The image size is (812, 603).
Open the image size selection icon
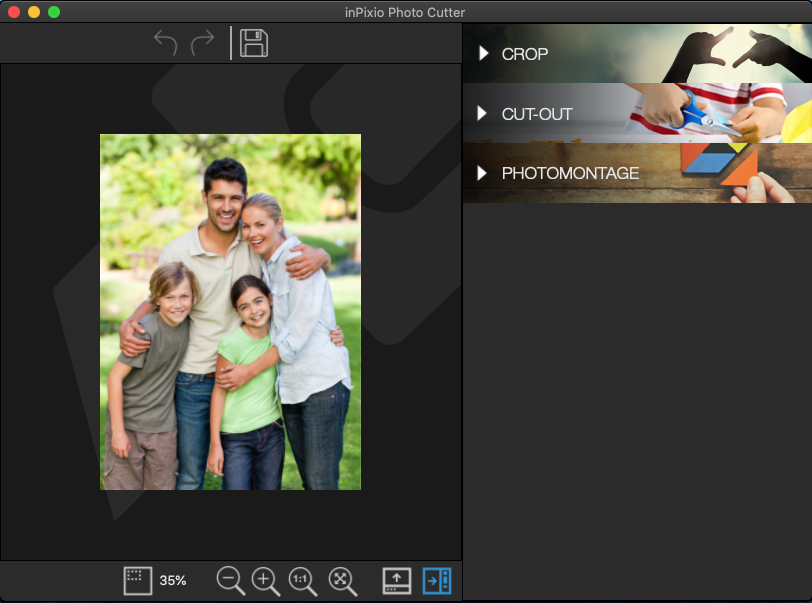[x=138, y=580]
